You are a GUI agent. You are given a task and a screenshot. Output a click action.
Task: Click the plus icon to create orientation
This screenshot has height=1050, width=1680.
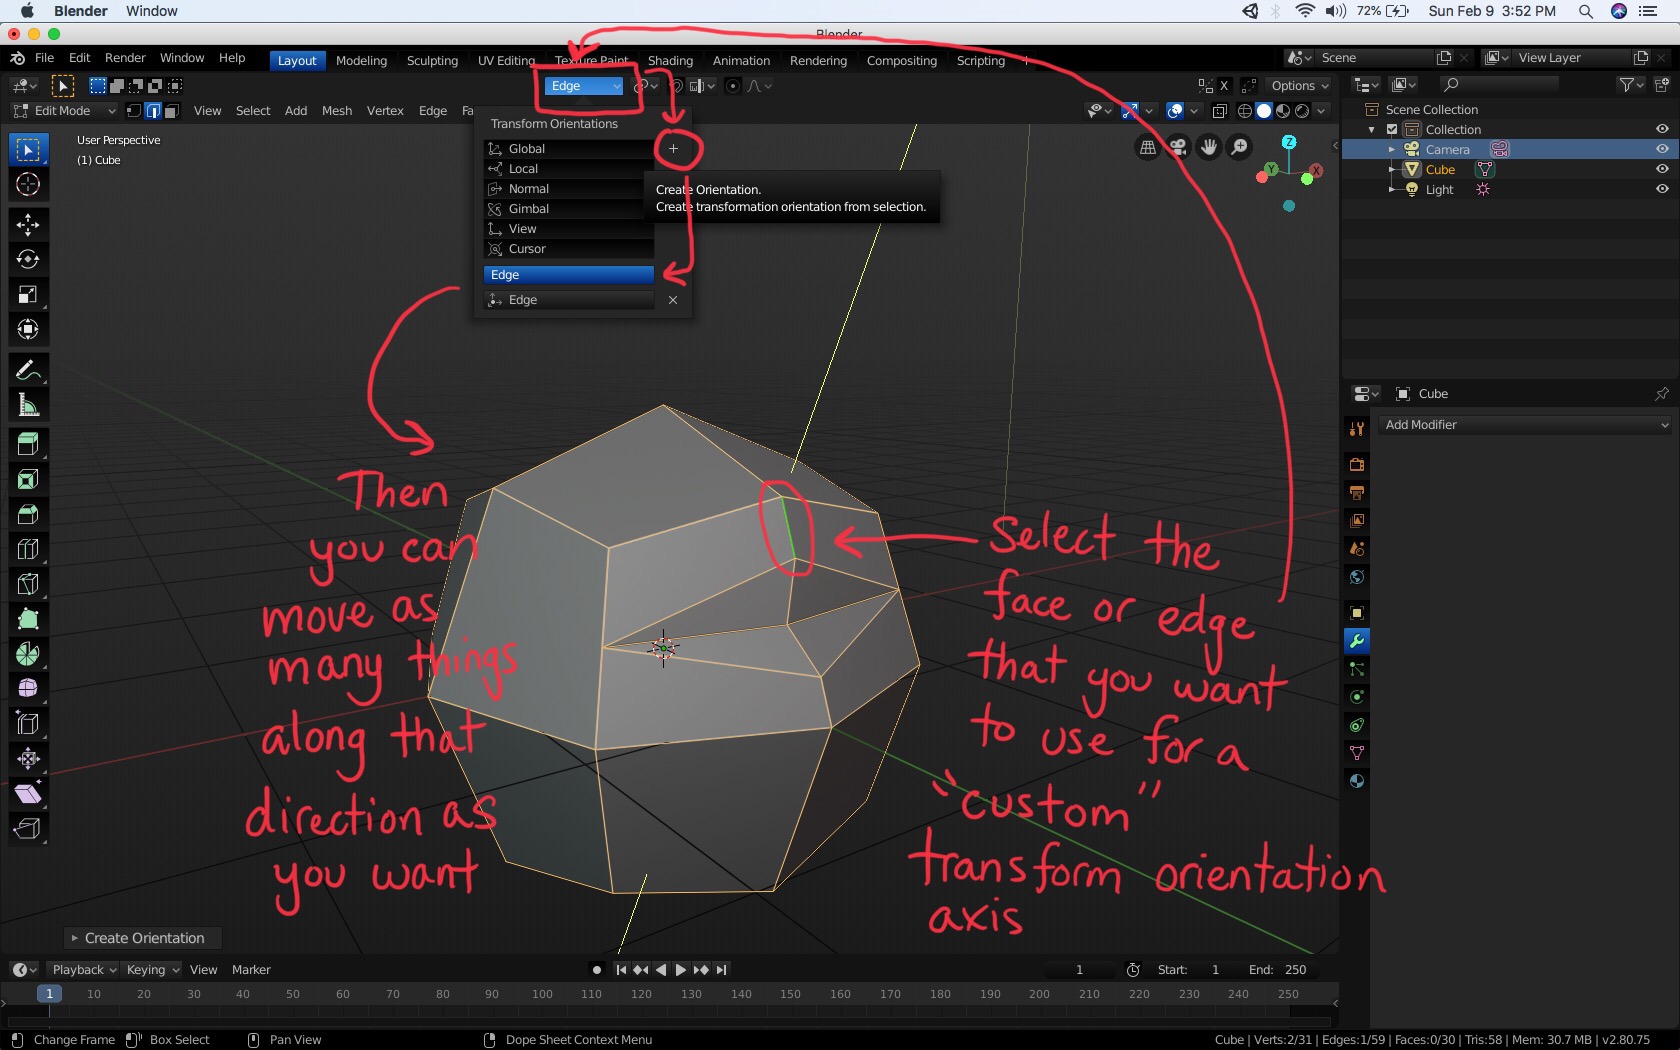click(x=673, y=149)
